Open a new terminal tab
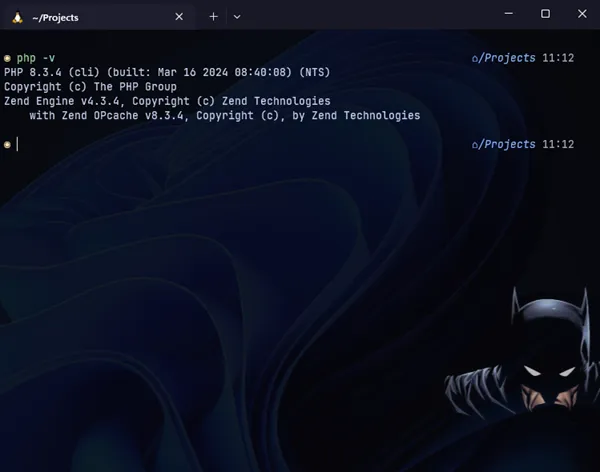 [214, 17]
